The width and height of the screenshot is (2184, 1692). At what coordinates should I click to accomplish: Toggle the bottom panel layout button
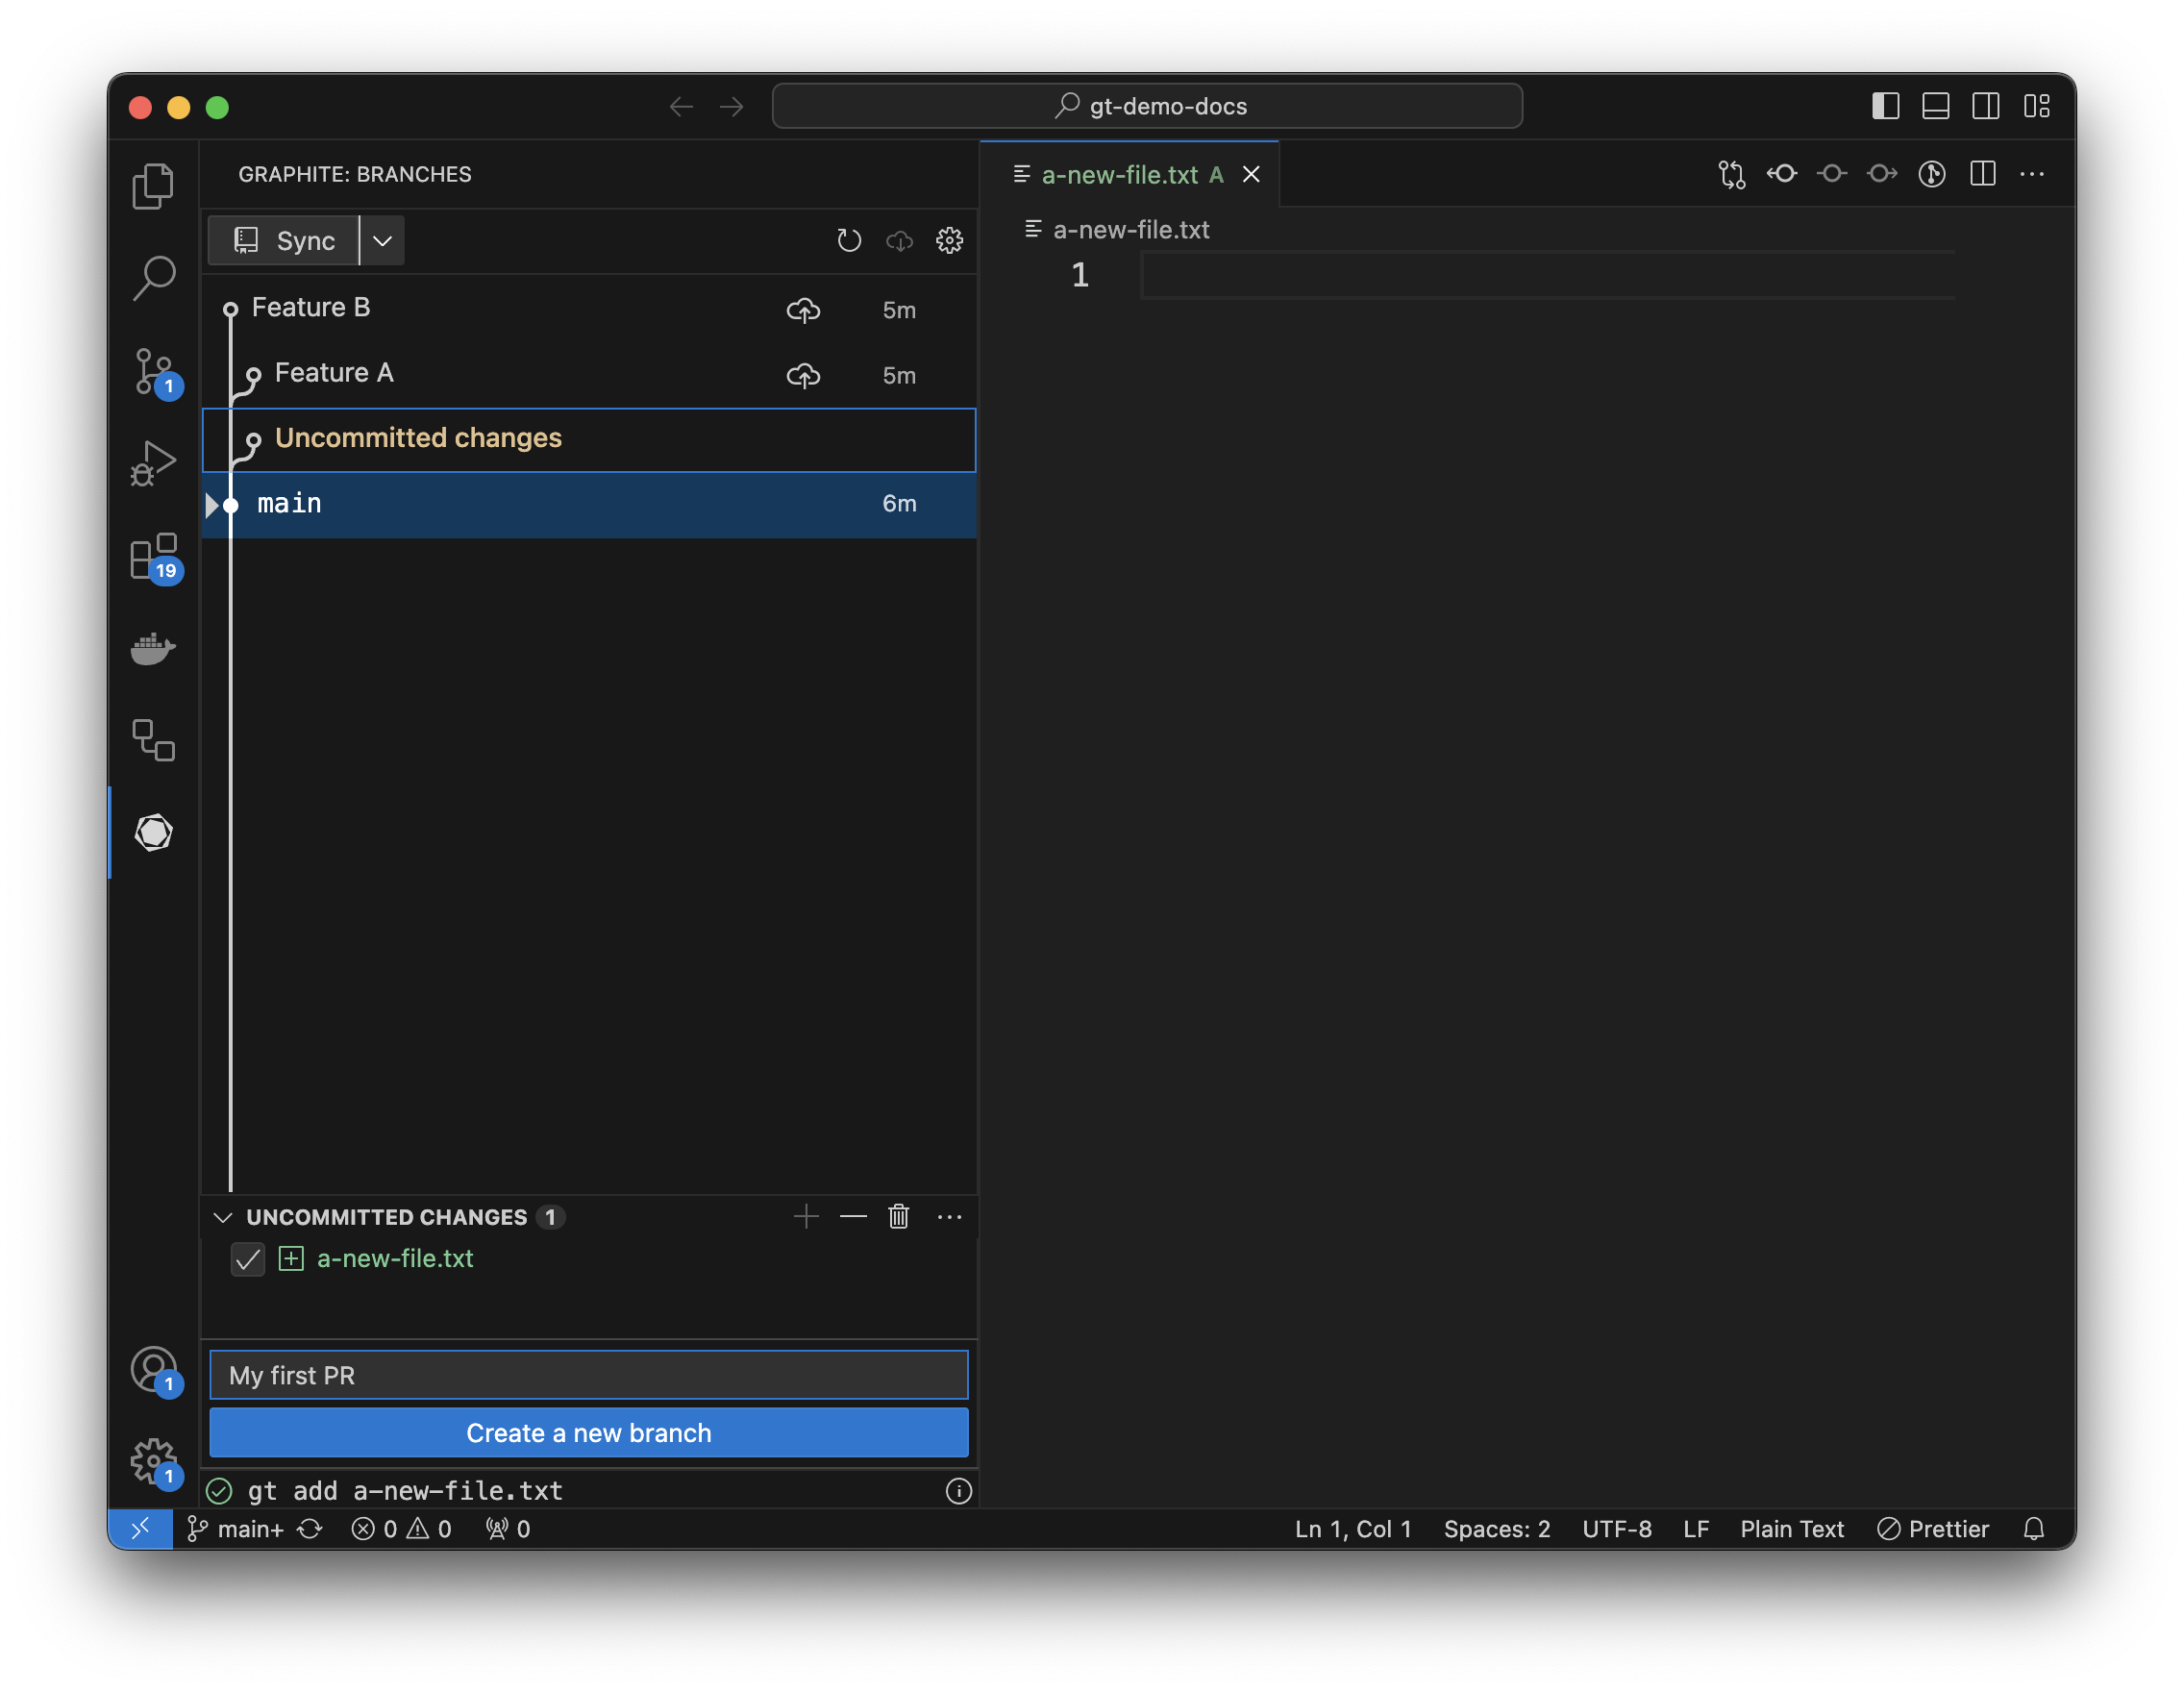tap(1935, 106)
